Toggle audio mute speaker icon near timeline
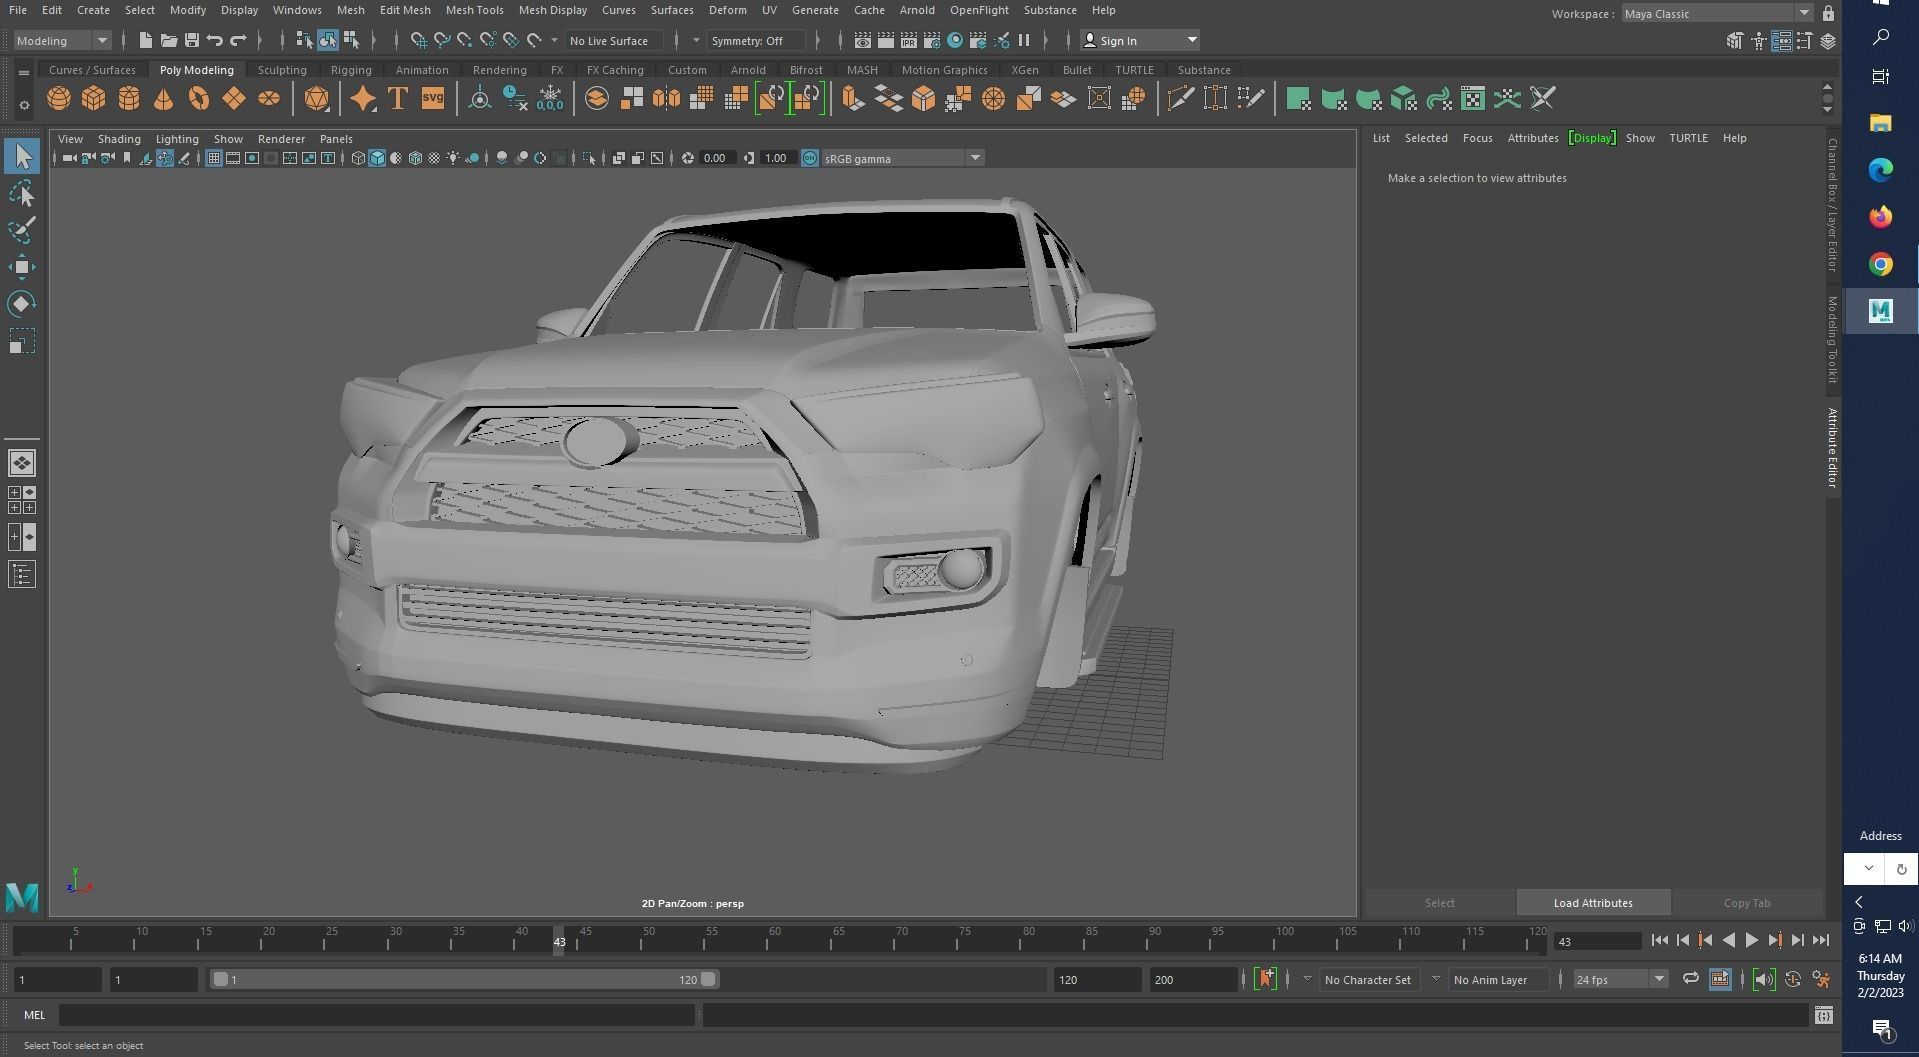This screenshot has height=1057, width=1919. pyautogui.click(x=1764, y=979)
